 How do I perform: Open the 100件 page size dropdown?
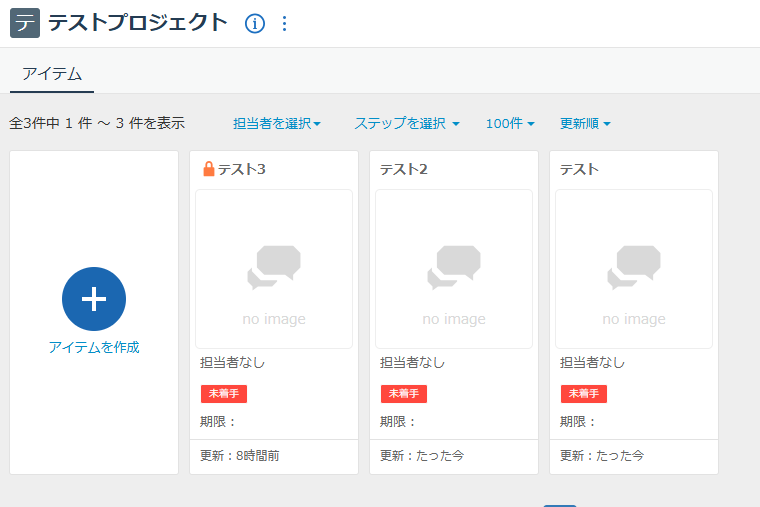[x=510, y=124]
